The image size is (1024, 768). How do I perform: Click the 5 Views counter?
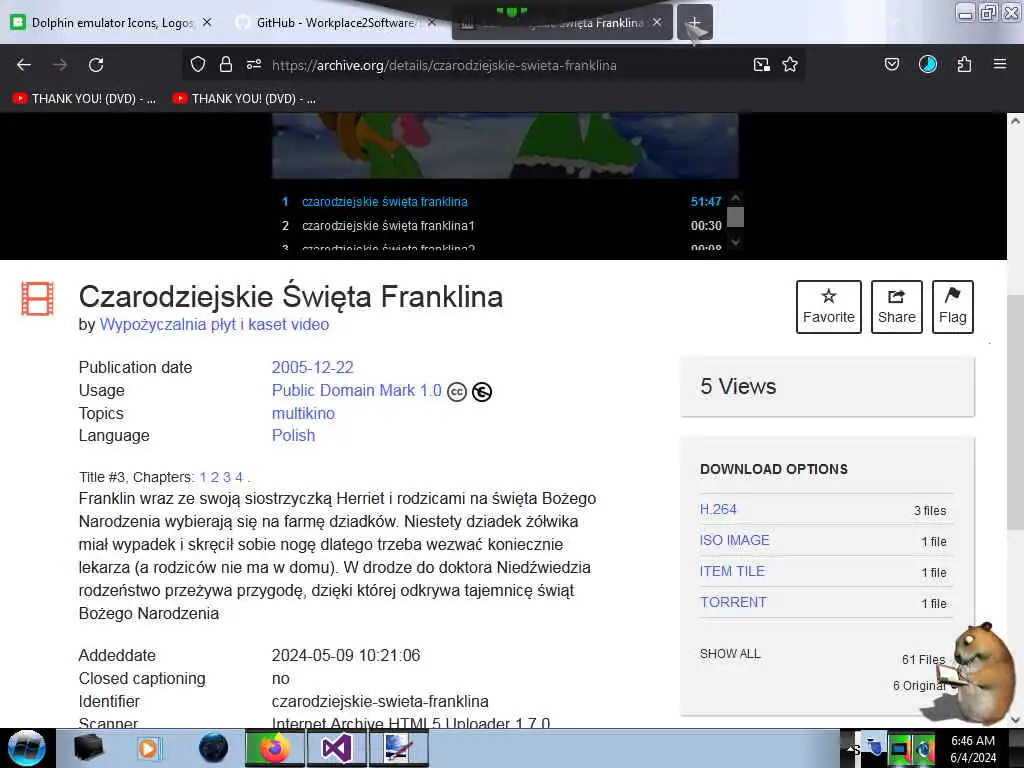pos(738,387)
